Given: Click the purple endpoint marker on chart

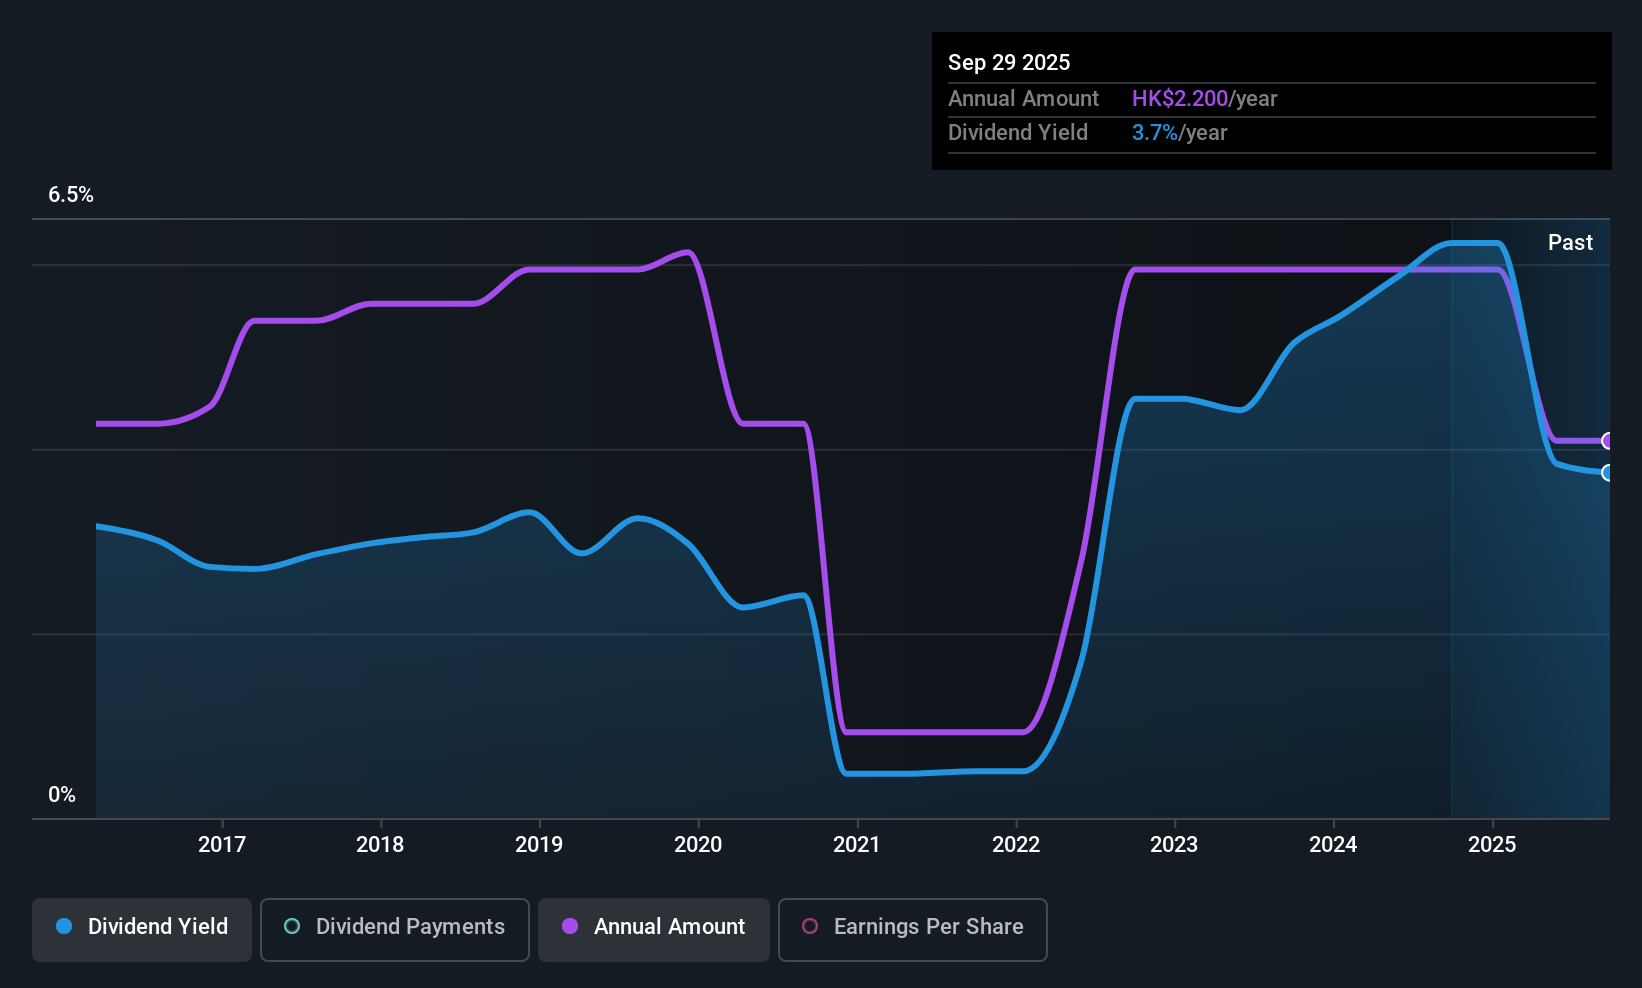Looking at the screenshot, I should (1607, 441).
